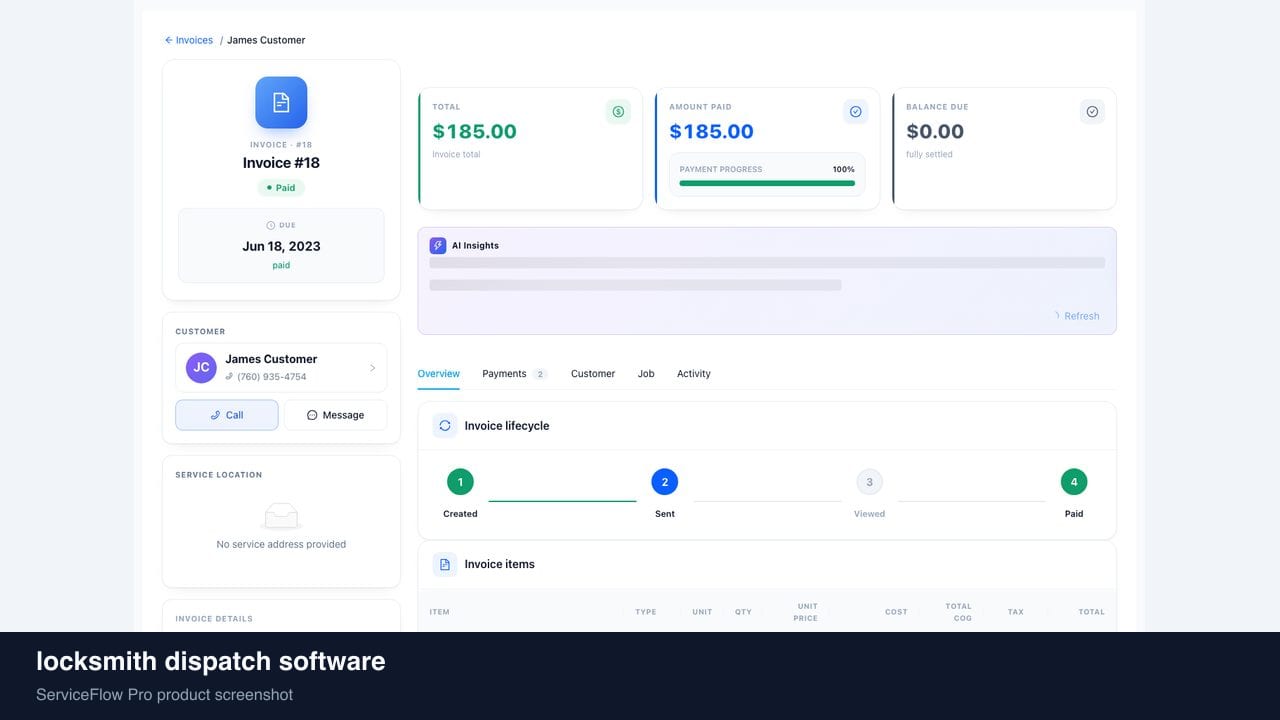
Task: Open the Activity tab
Action: coord(694,374)
